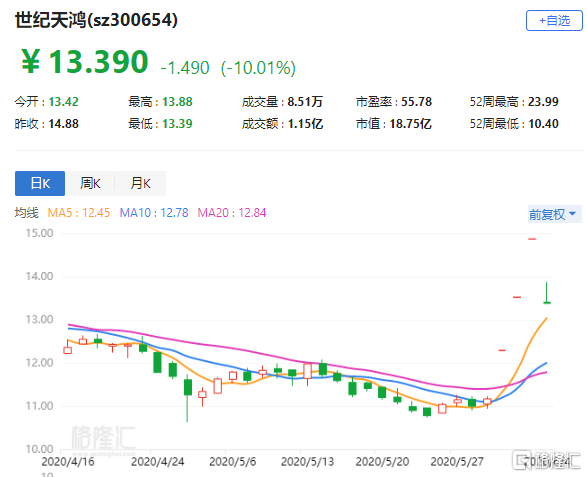
Task: Click the 12.00 y-axis label
Action: pyautogui.click(x=39, y=362)
